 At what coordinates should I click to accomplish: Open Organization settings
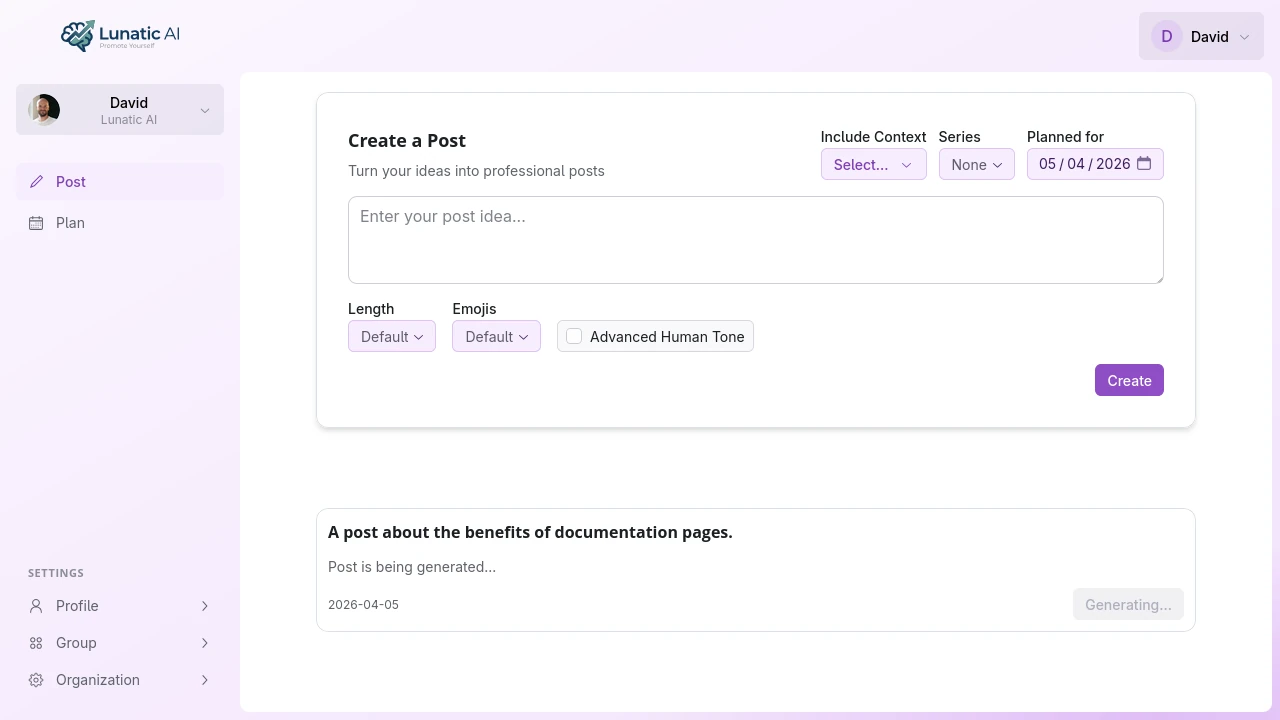click(x=120, y=679)
